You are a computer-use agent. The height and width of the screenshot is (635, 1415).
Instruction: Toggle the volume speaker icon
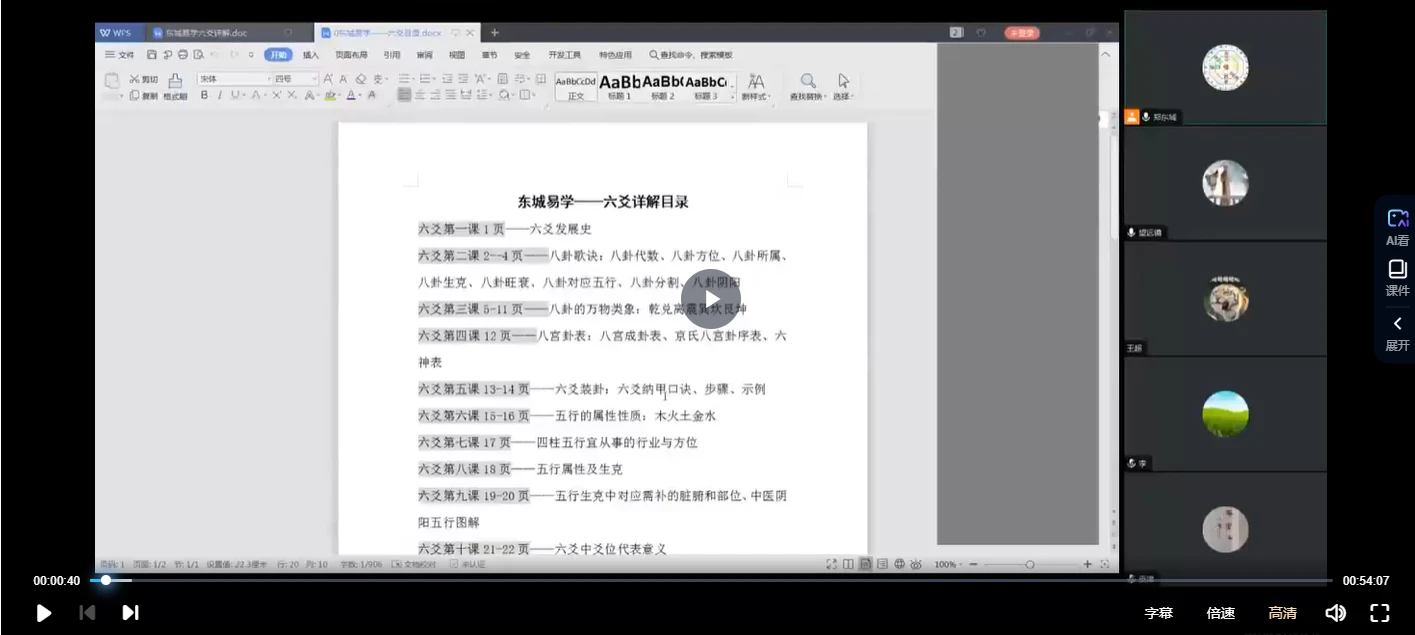coord(1335,613)
